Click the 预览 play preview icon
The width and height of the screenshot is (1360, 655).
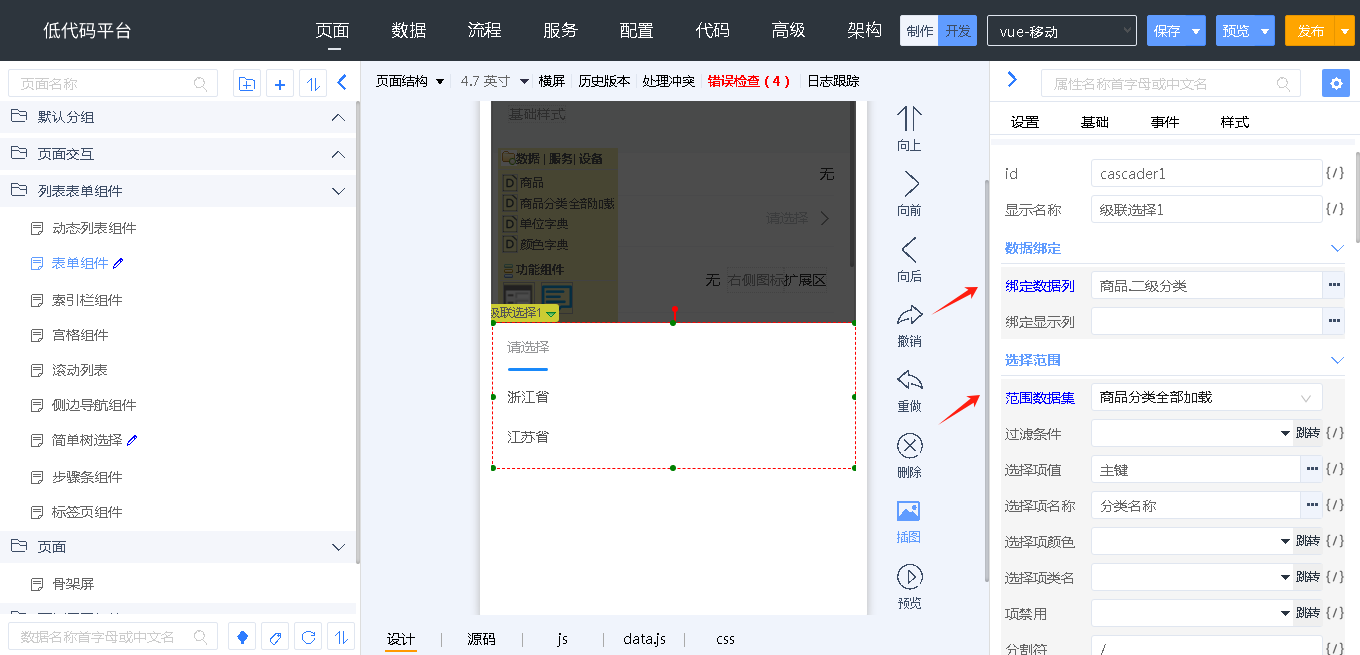point(909,576)
